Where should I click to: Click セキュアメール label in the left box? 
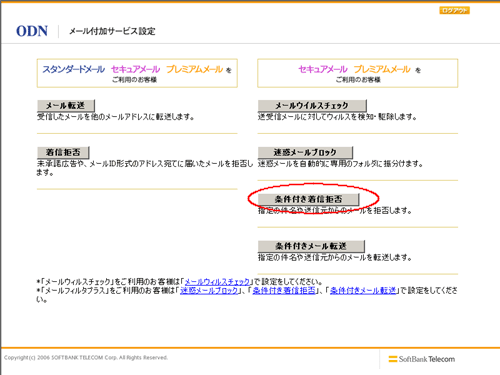pos(135,69)
